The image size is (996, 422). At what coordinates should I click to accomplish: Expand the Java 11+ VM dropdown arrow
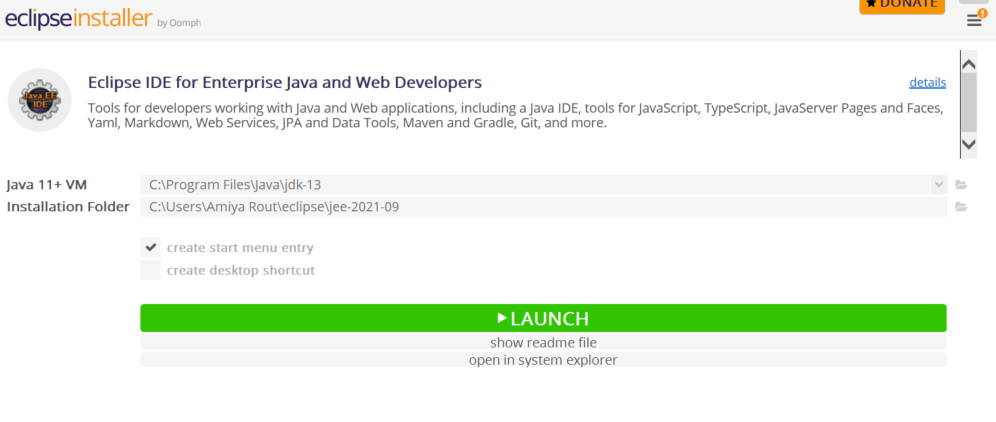pos(938,185)
